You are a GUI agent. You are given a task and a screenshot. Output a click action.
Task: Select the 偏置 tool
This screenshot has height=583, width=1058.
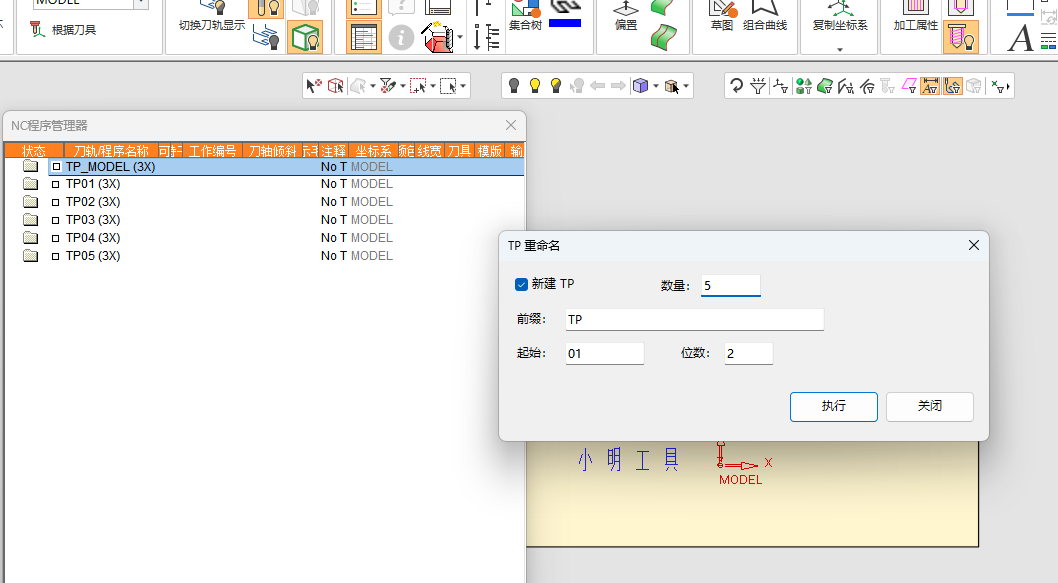[x=625, y=16]
